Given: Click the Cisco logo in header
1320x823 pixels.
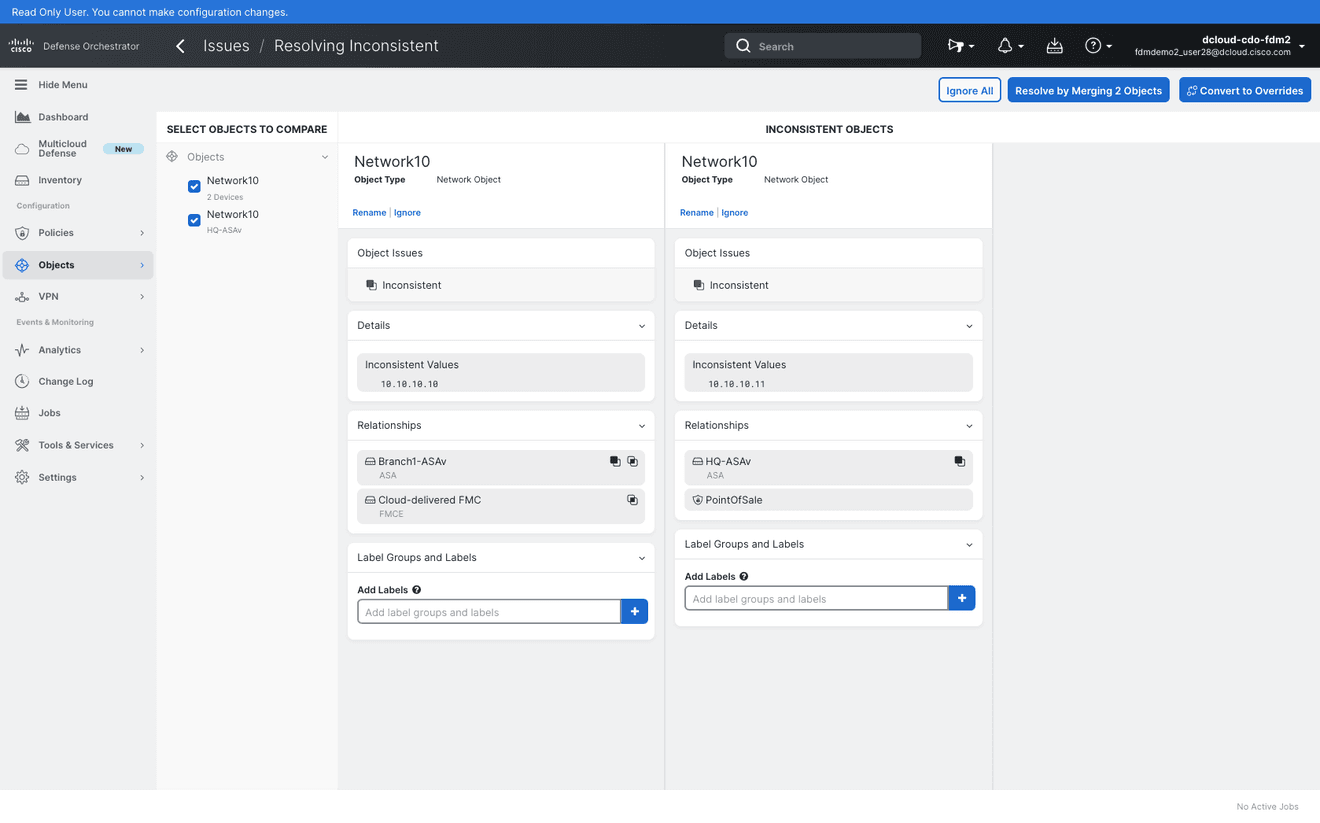Looking at the screenshot, I should coord(21,46).
